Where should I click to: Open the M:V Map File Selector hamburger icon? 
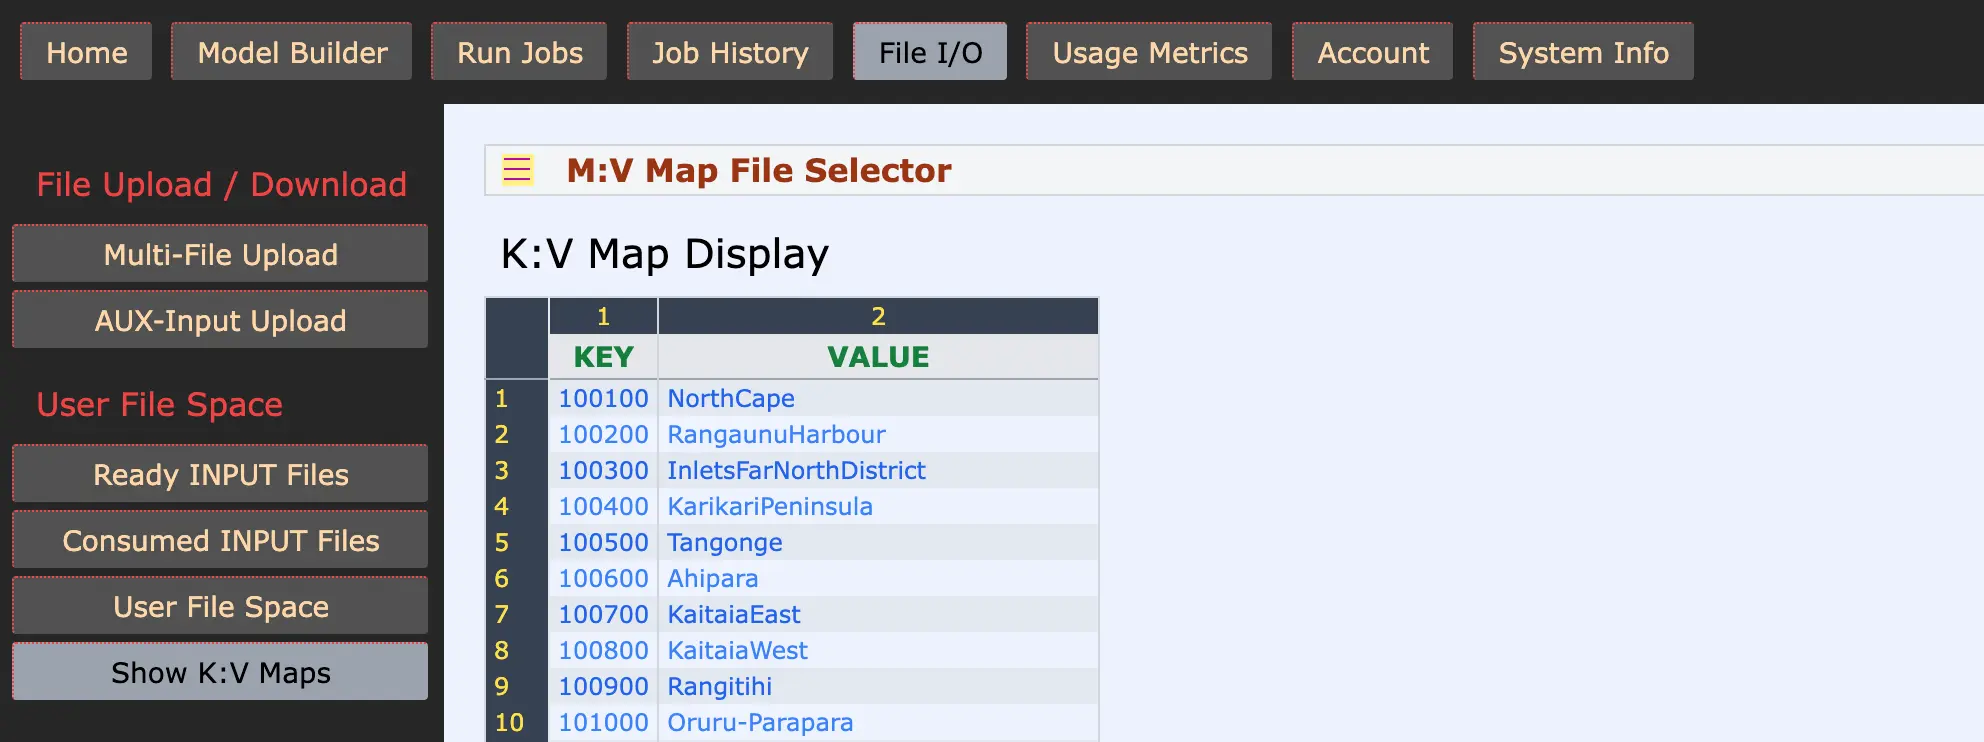coord(517,170)
